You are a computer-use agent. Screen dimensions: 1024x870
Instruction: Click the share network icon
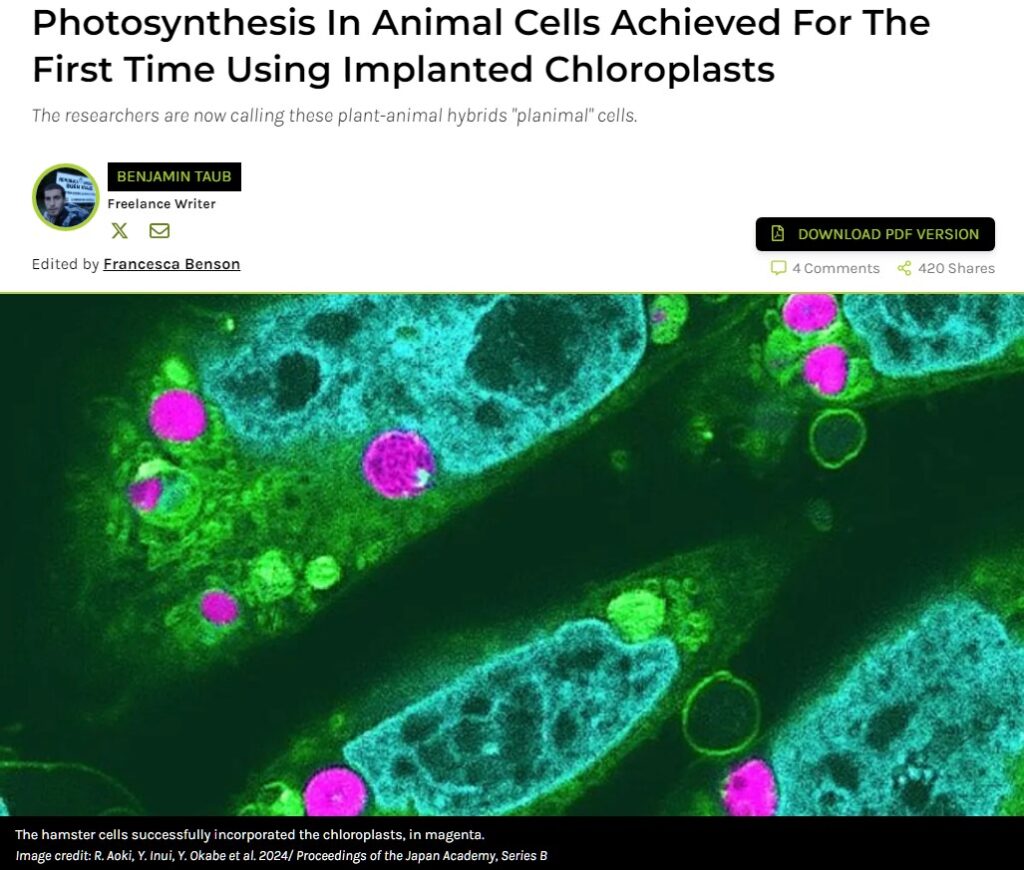click(904, 268)
